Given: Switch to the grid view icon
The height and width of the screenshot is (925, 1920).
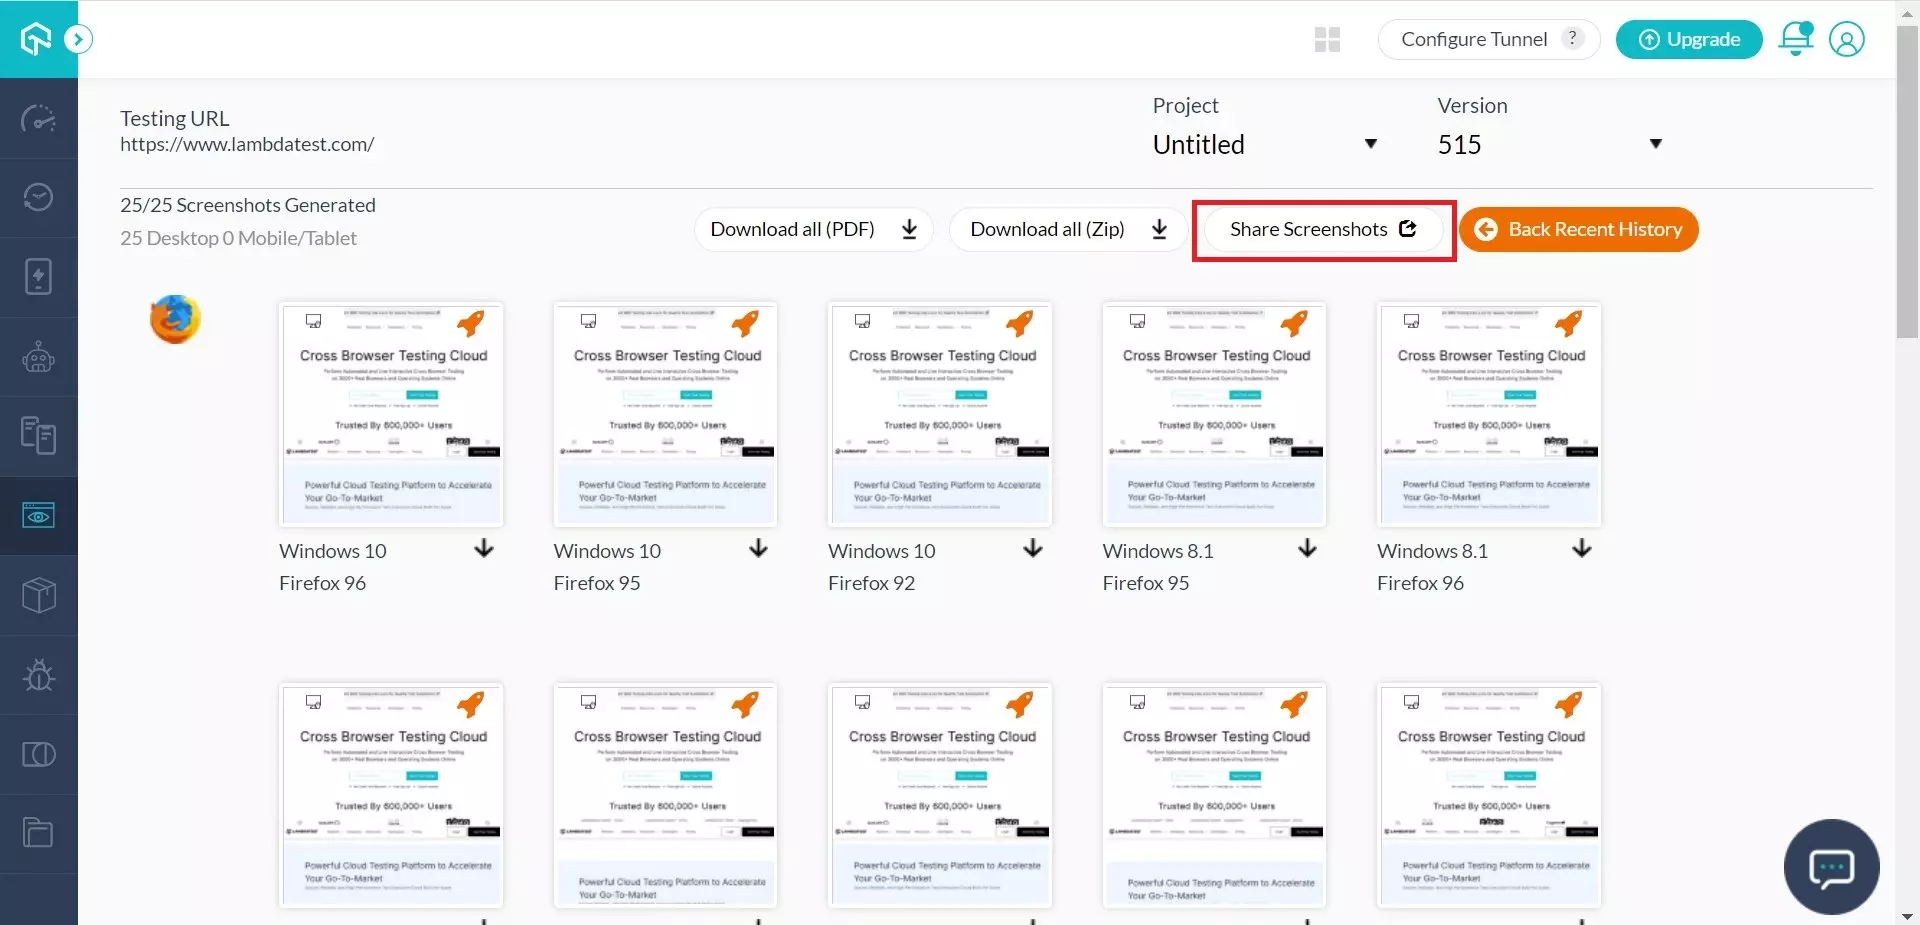Looking at the screenshot, I should [1327, 40].
